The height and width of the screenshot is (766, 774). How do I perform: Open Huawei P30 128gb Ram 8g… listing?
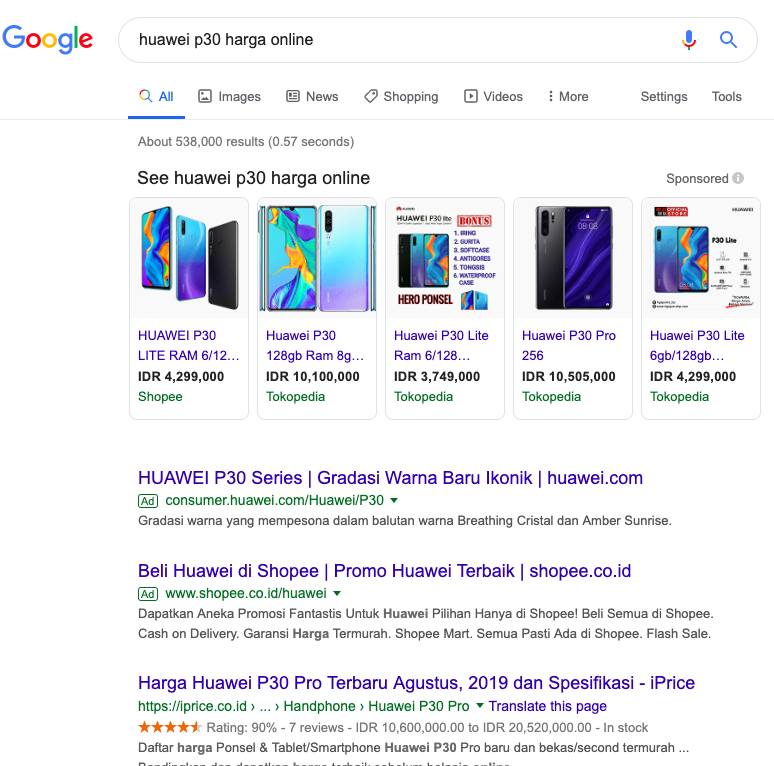click(315, 345)
